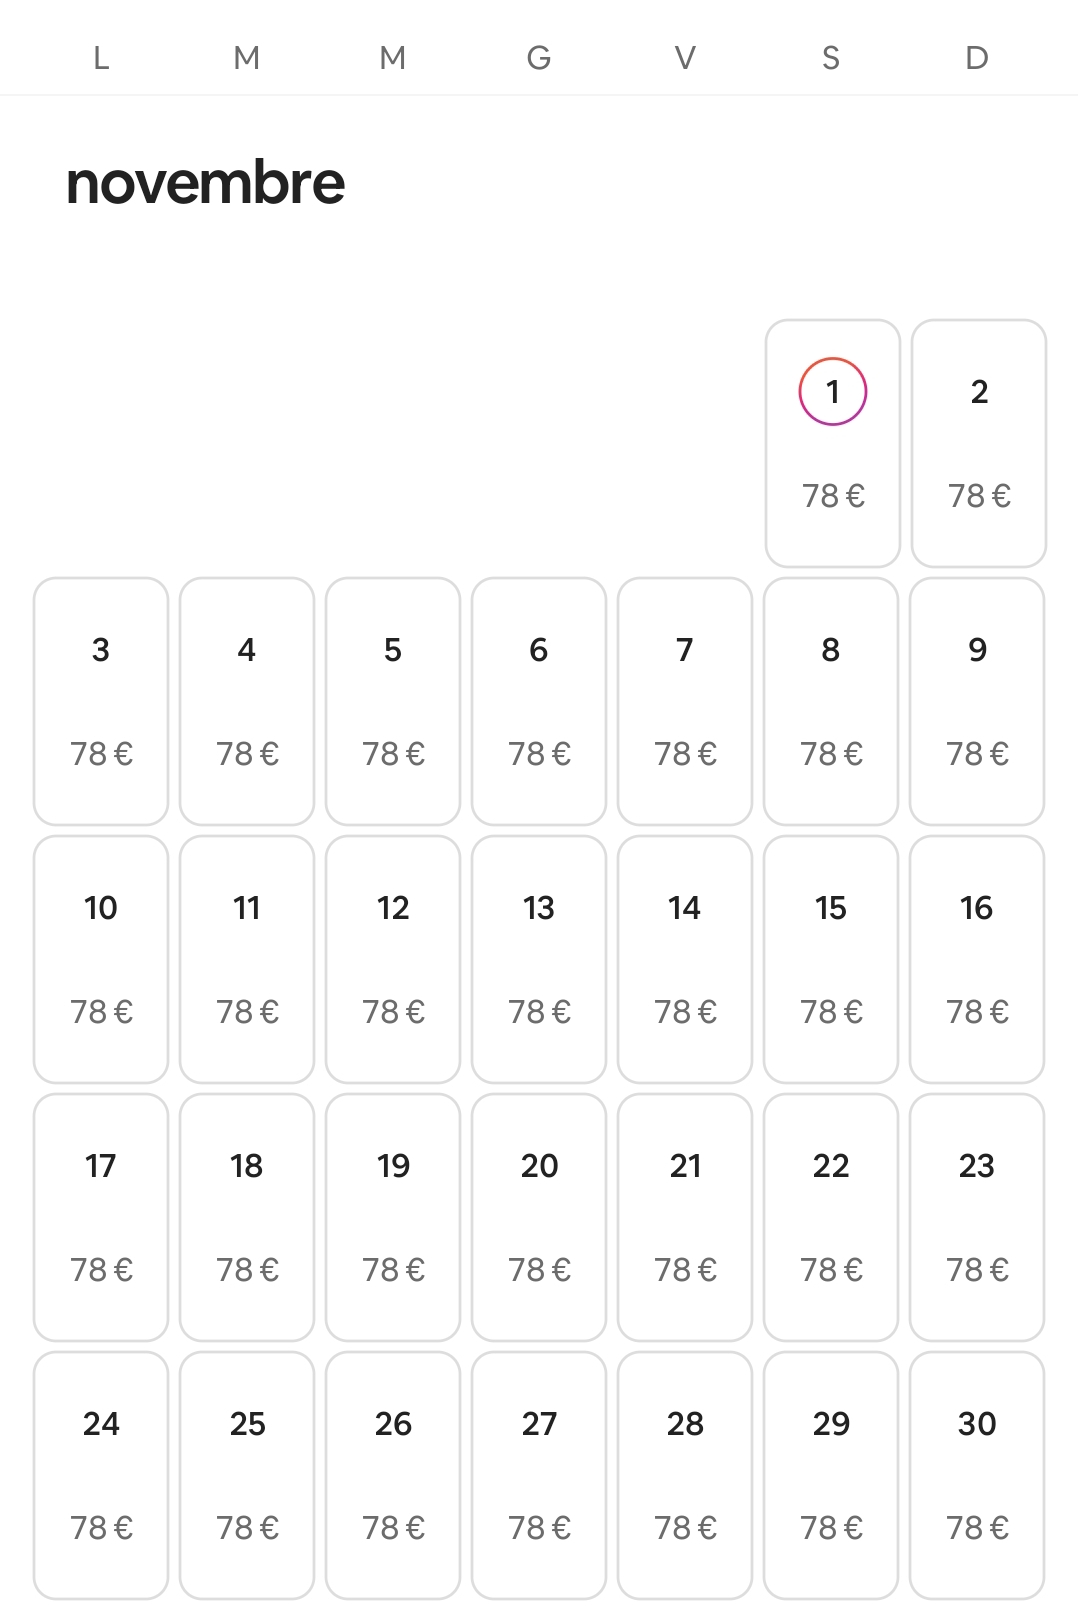
Task: Choose November 5 in calendar
Action: point(393,701)
